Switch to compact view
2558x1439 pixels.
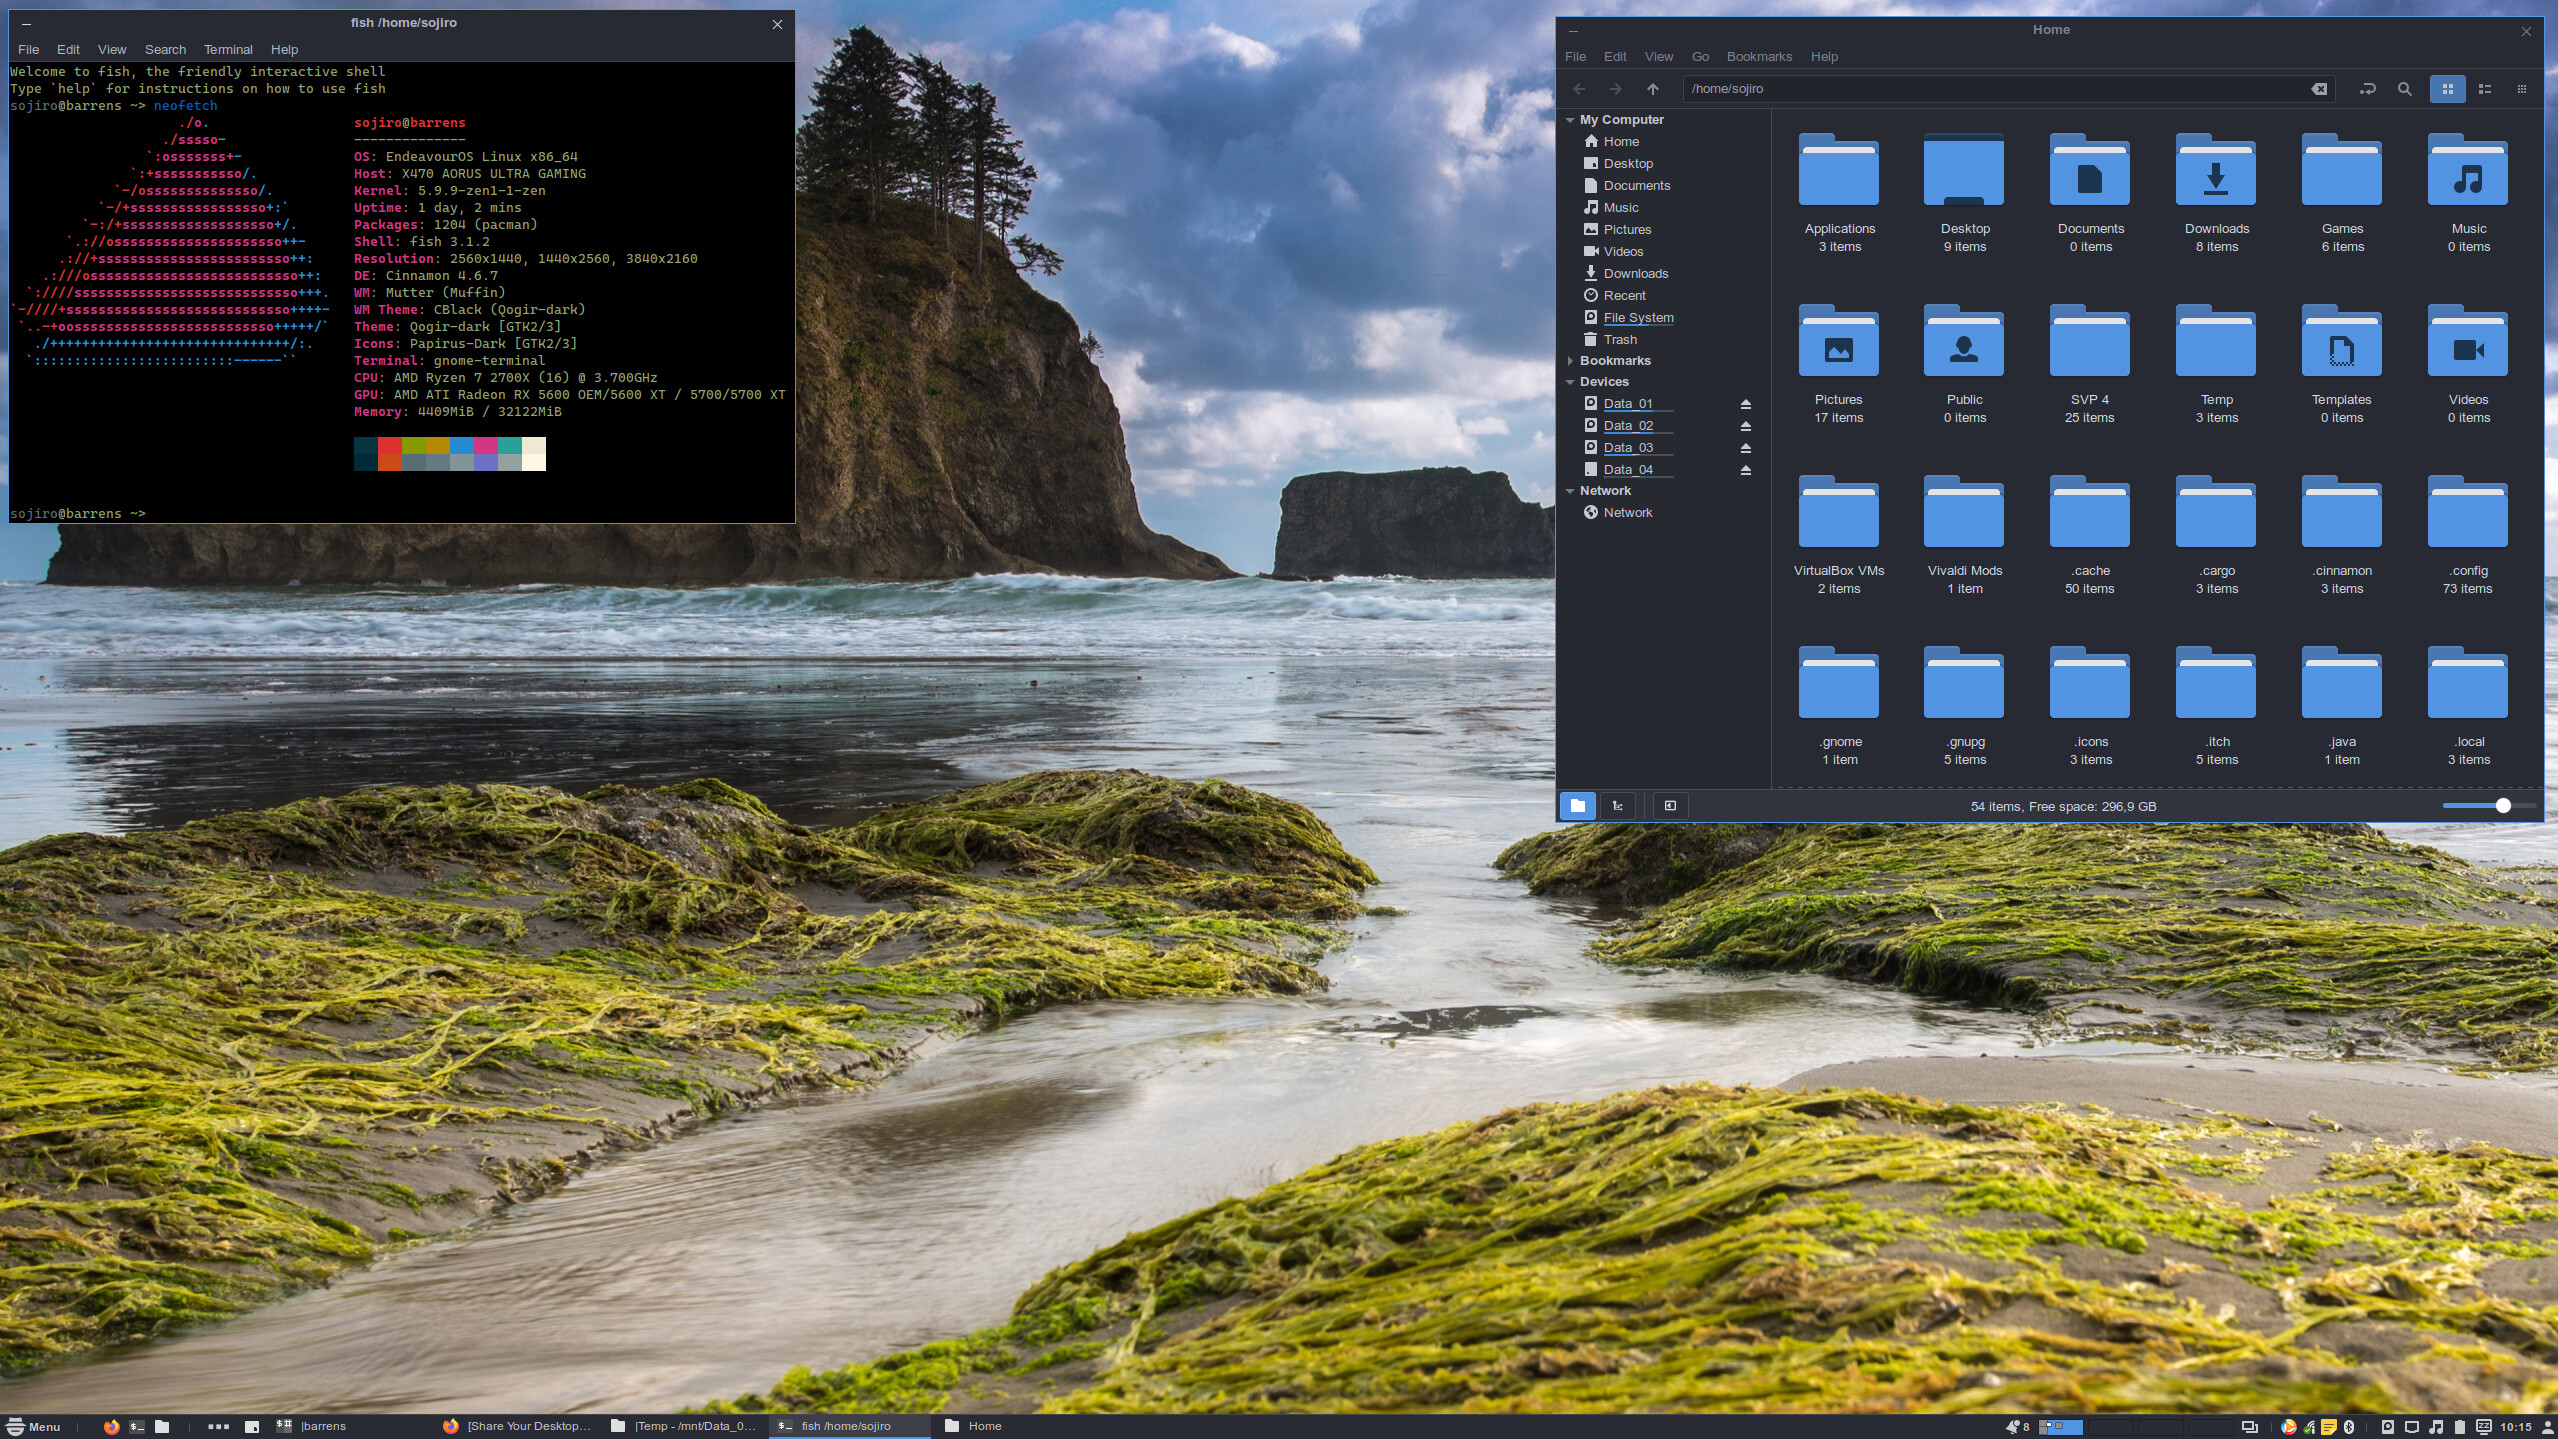(2521, 89)
